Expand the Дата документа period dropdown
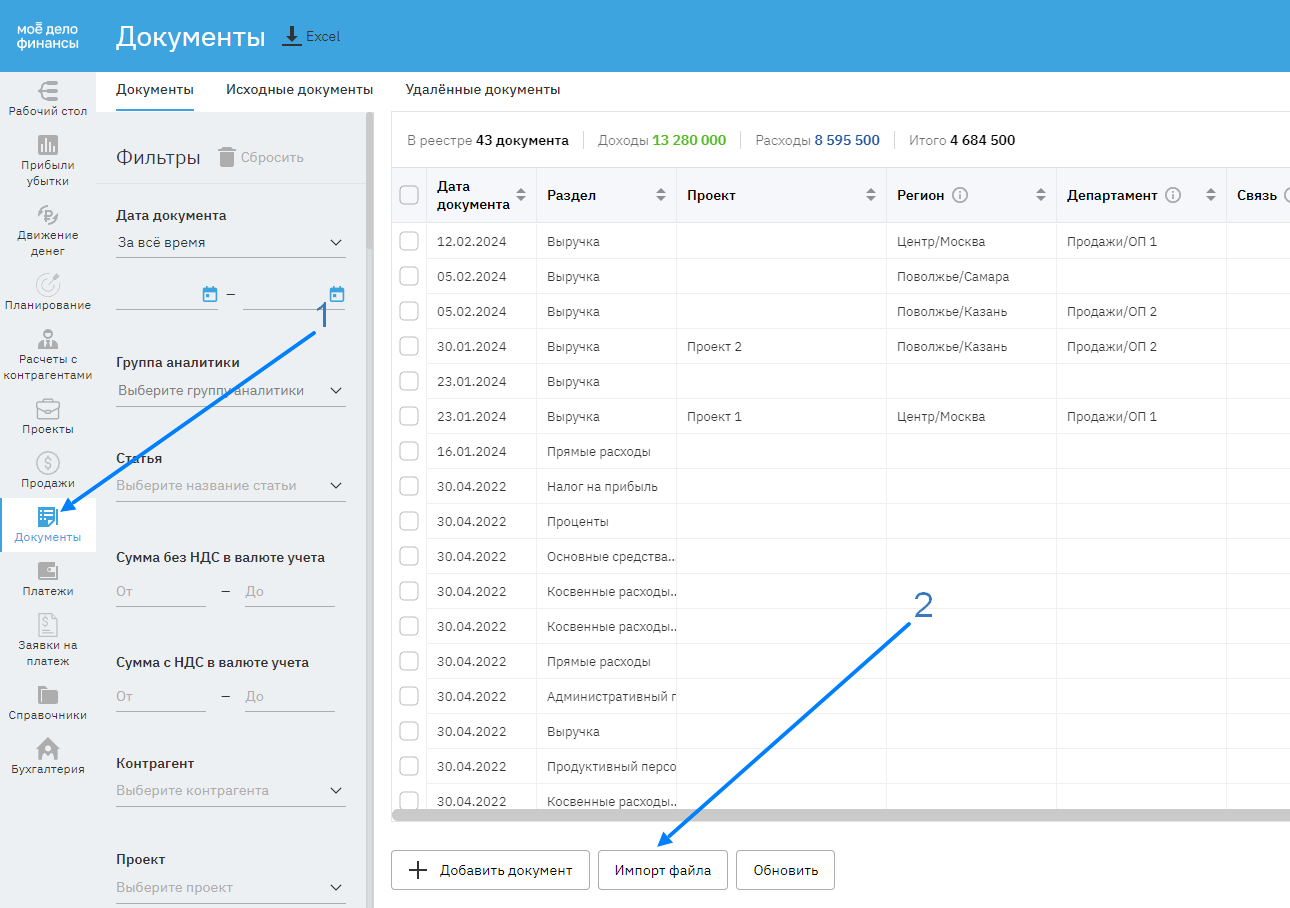The width and height of the screenshot is (1290, 908). (230, 243)
